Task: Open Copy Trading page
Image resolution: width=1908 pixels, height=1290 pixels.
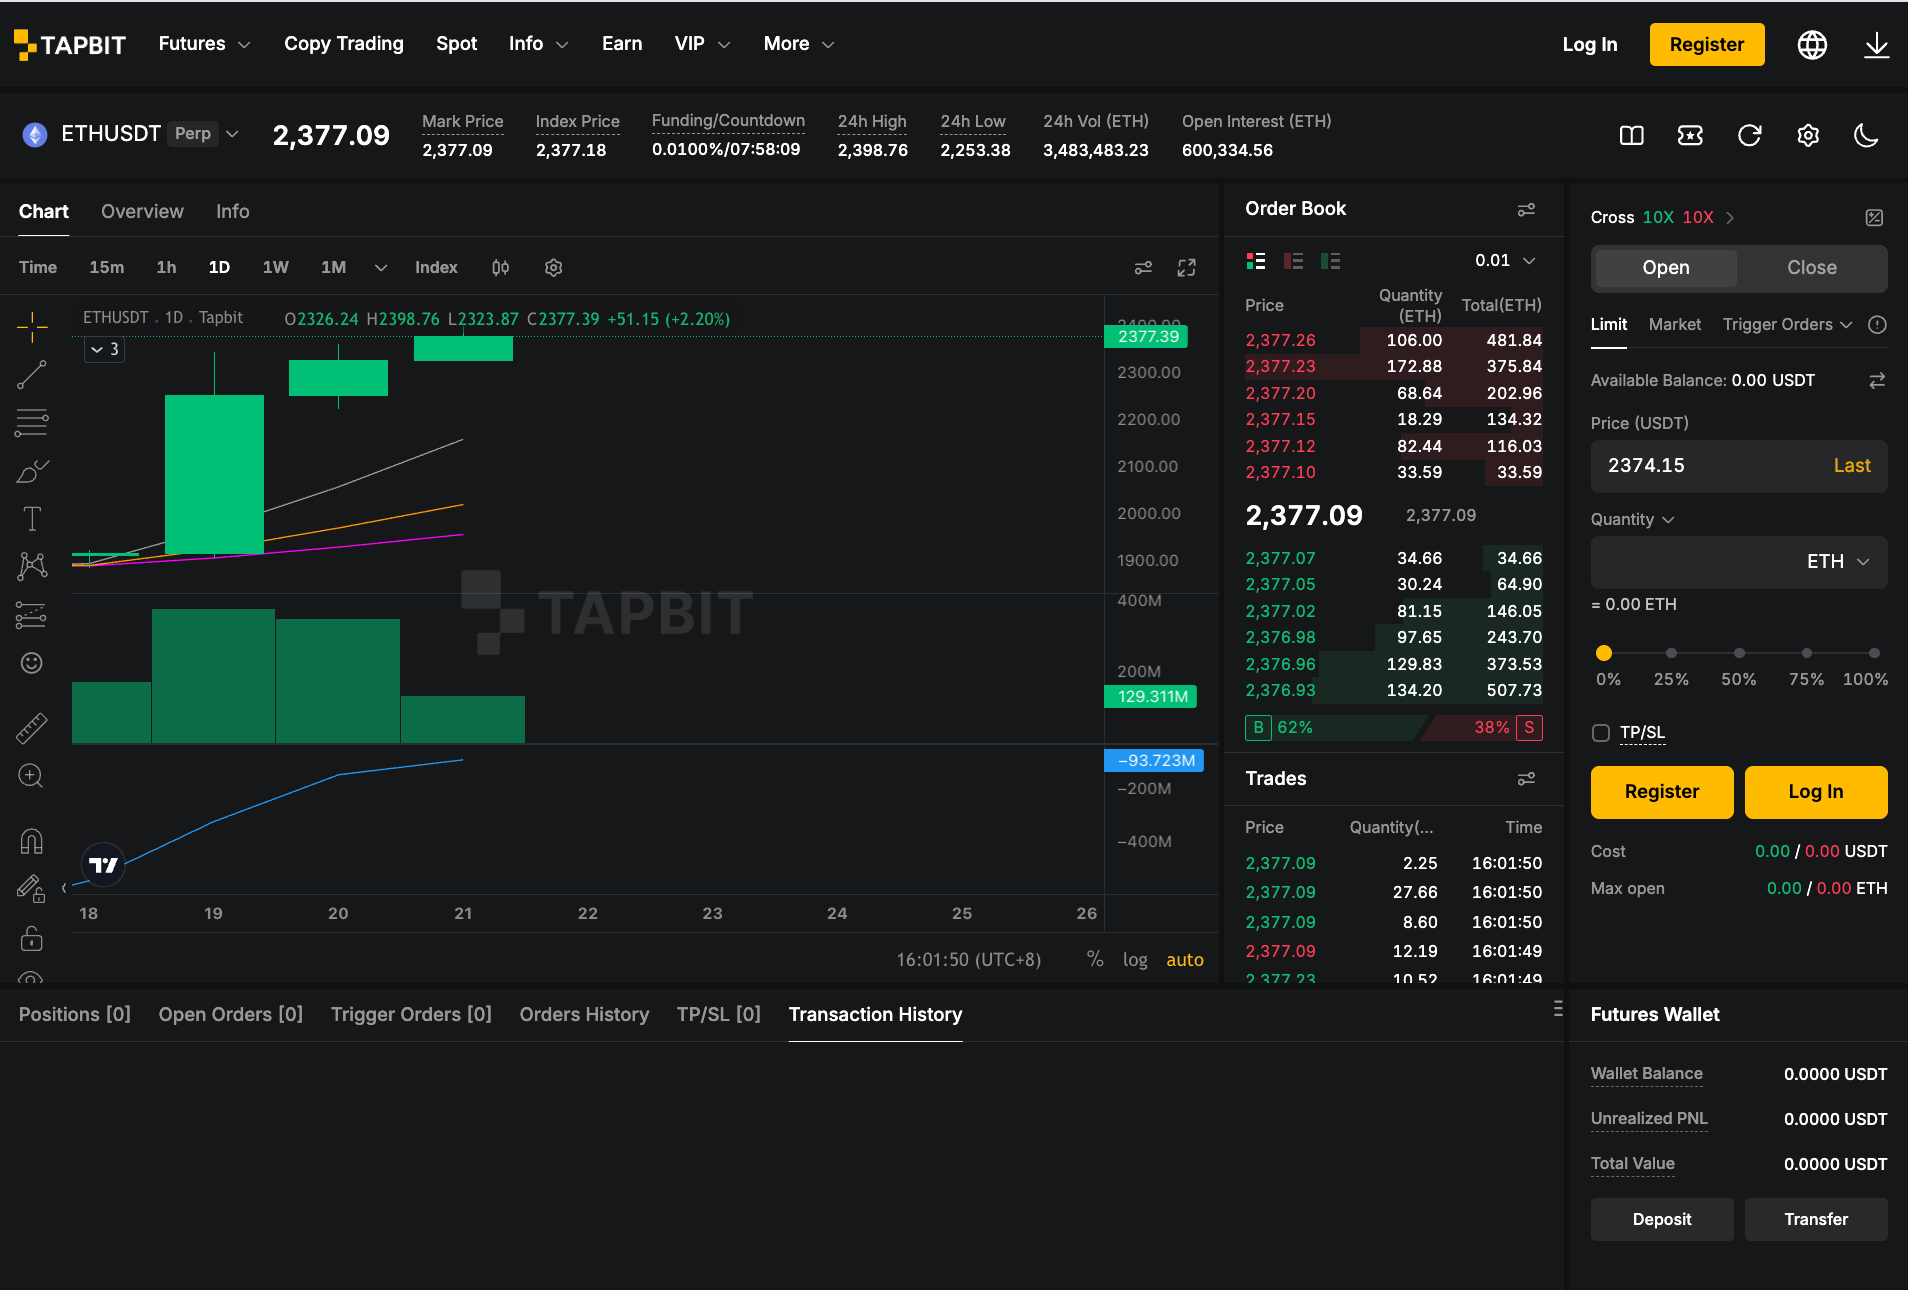Action: 344,44
